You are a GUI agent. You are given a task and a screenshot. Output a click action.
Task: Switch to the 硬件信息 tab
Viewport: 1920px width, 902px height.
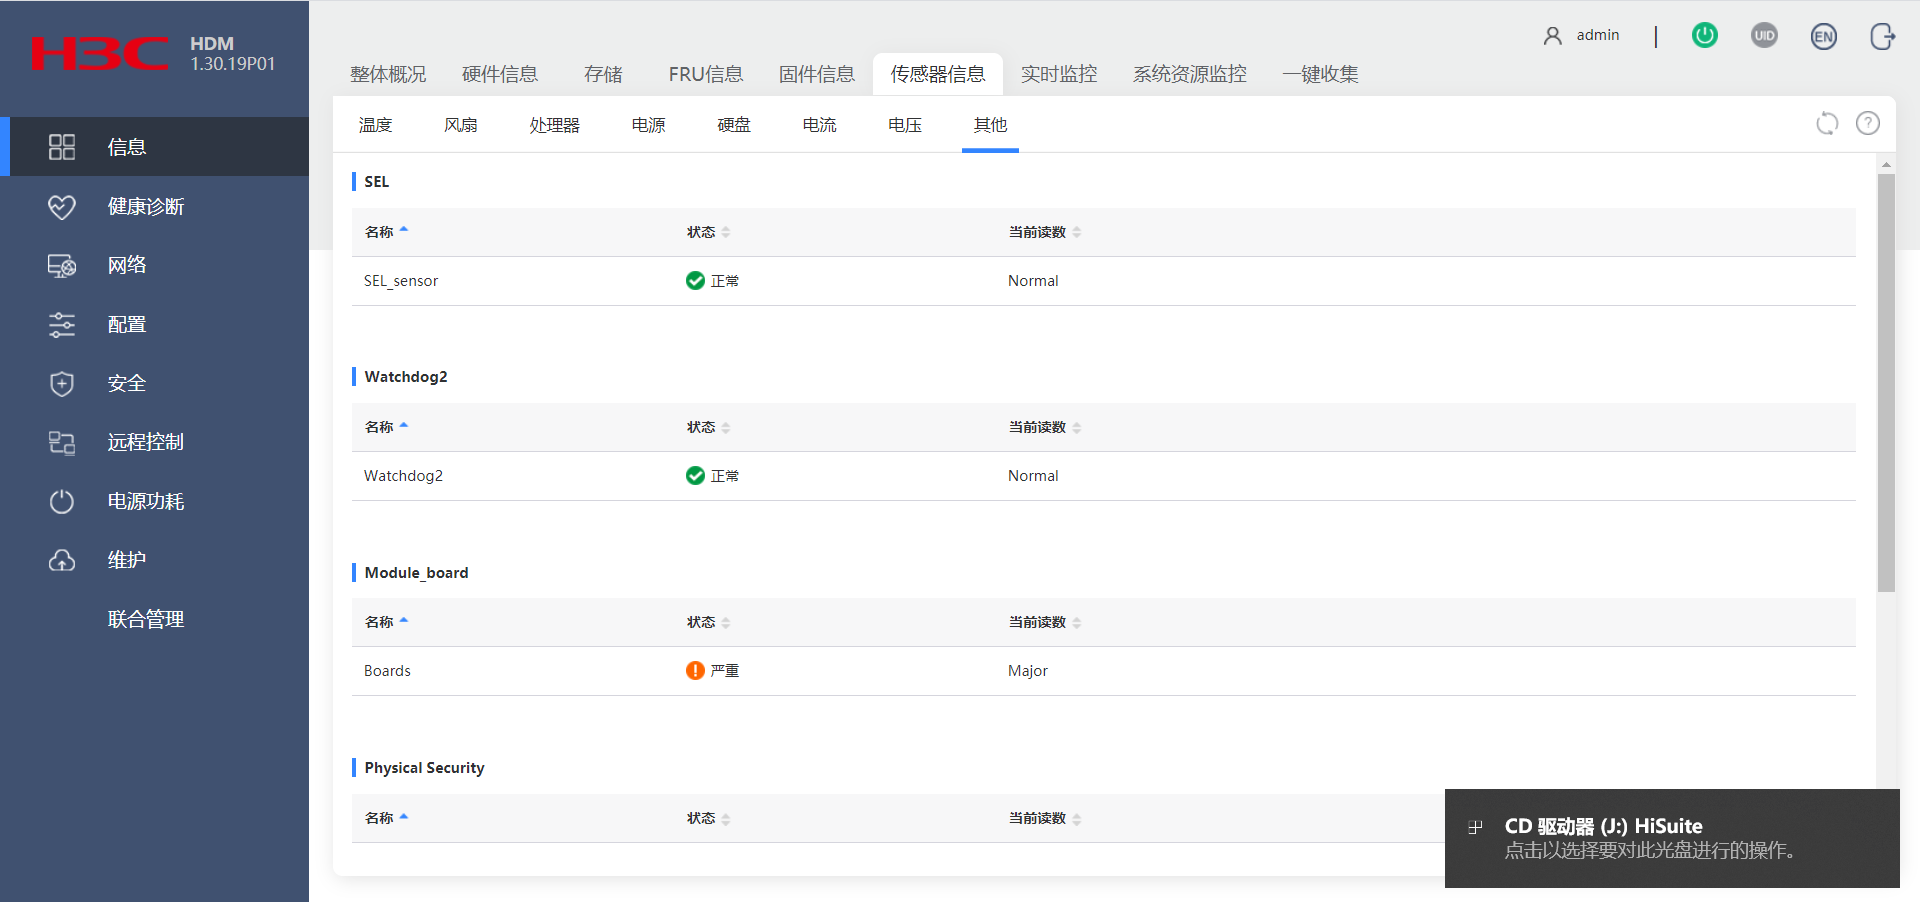(499, 74)
